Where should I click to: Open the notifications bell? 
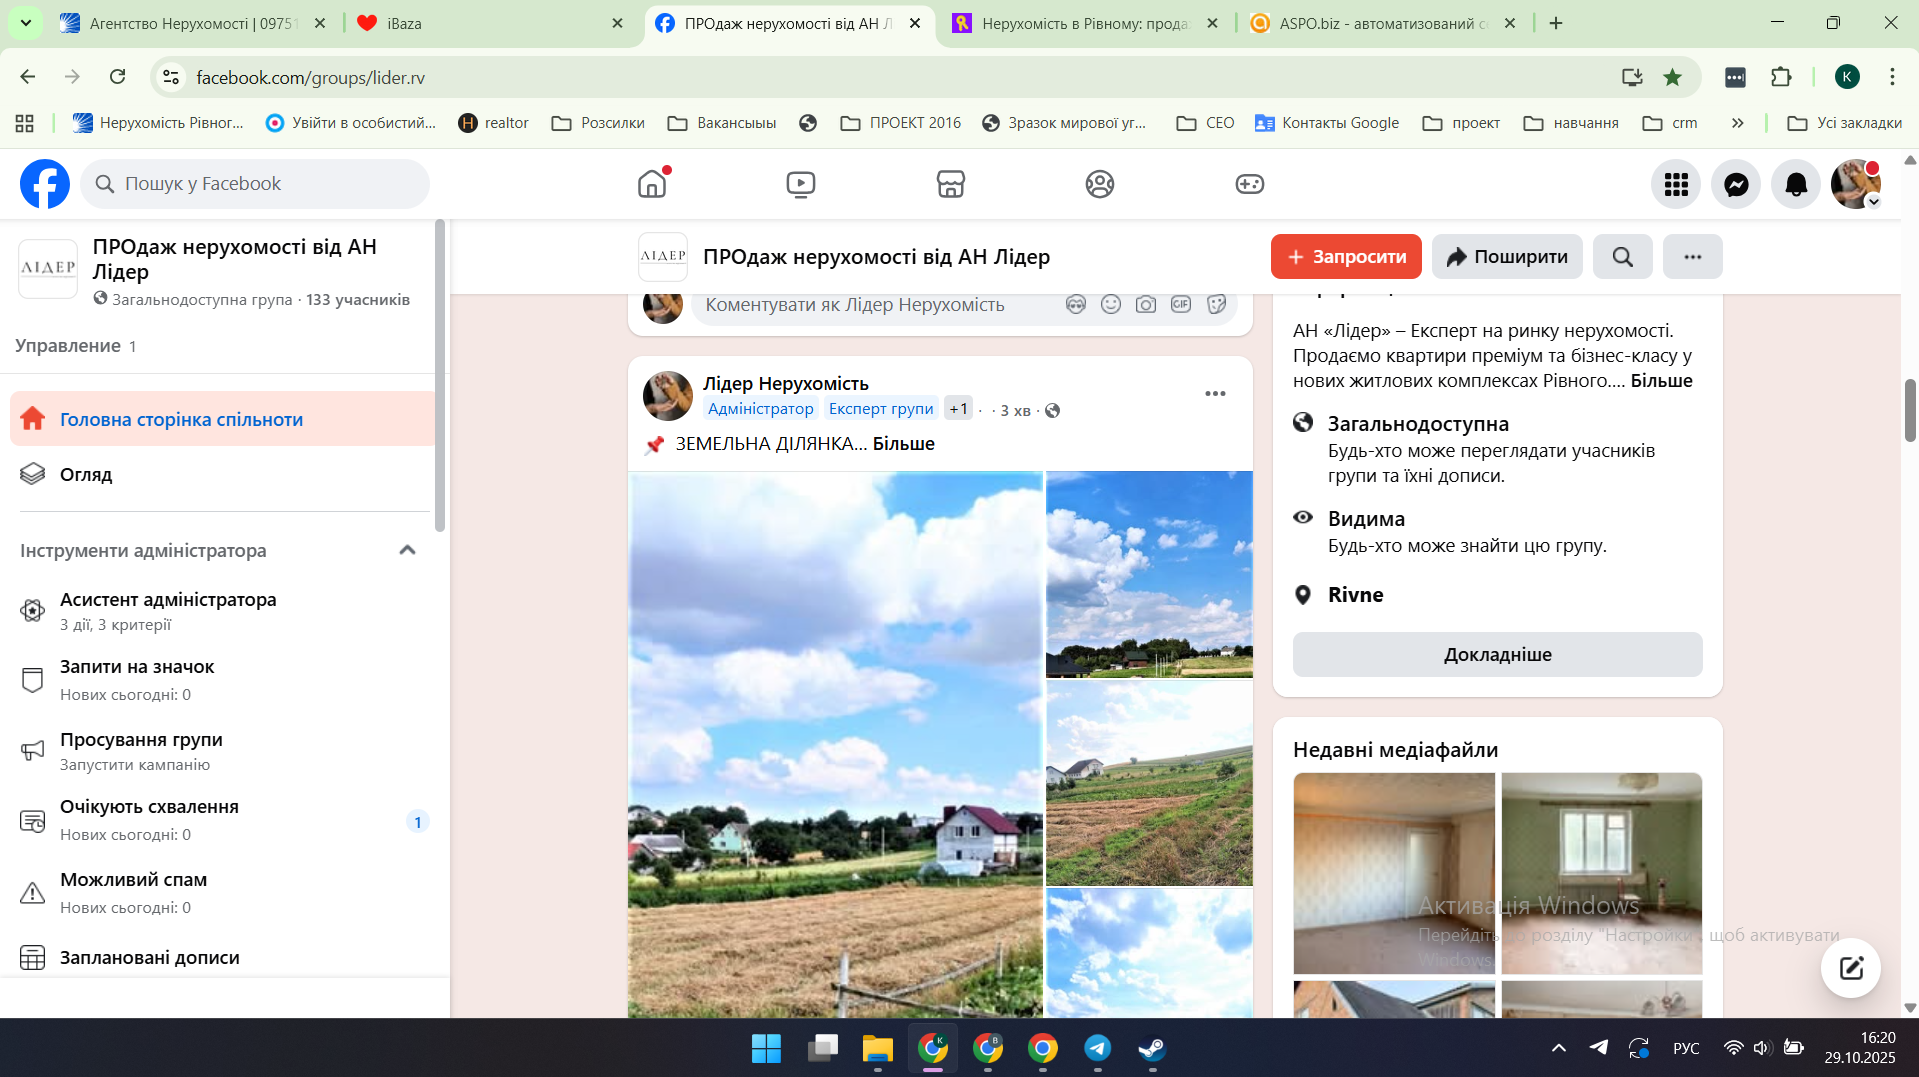click(x=1796, y=185)
